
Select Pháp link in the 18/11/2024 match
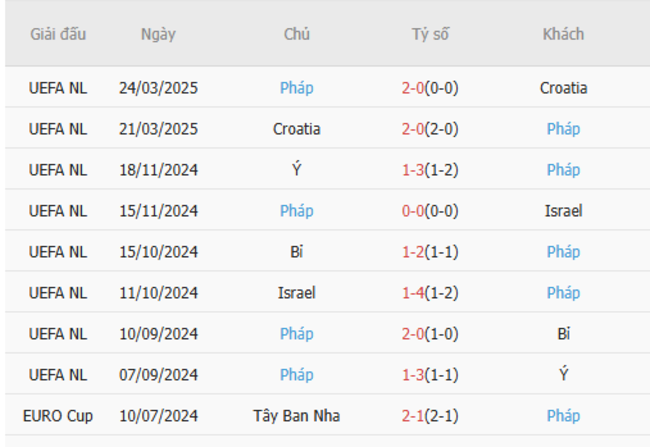click(x=563, y=170)
